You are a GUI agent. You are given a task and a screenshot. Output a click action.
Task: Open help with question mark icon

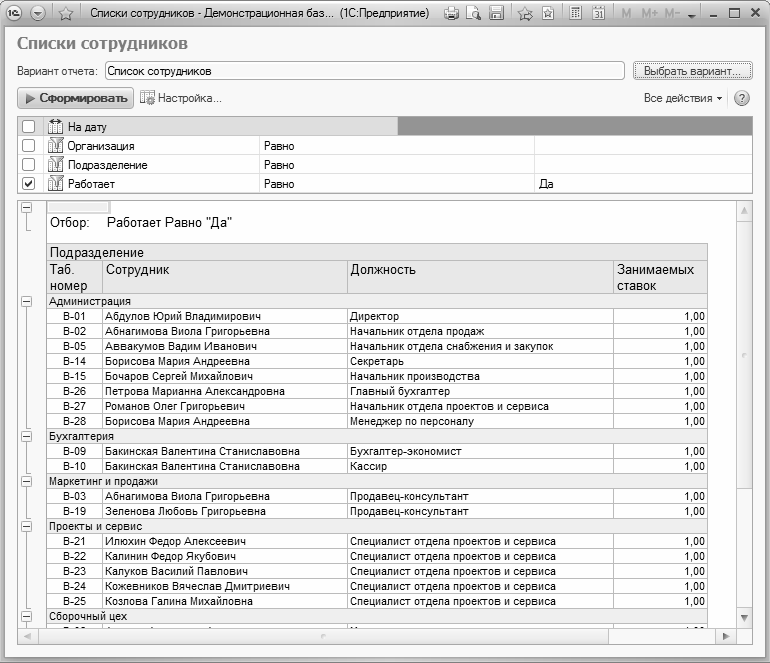click(742, 98)
